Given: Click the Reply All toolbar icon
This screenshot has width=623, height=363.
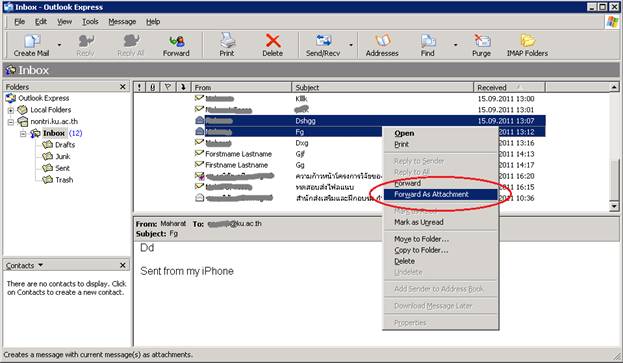Looking at the screenshot, I should click(x=130, y=45).
